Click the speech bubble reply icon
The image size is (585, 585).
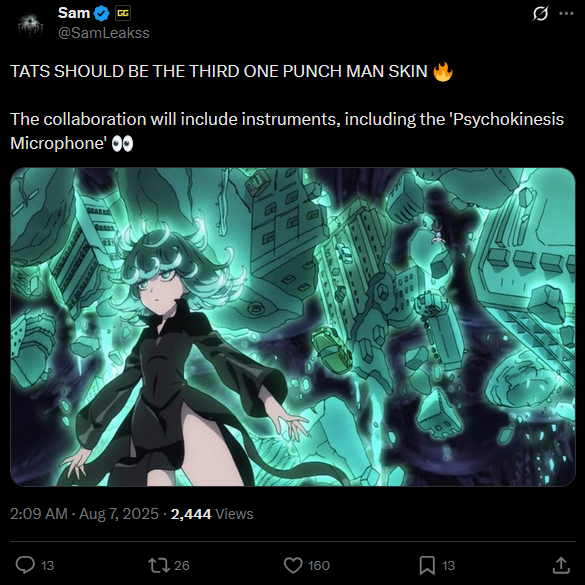tap(25, 565)
